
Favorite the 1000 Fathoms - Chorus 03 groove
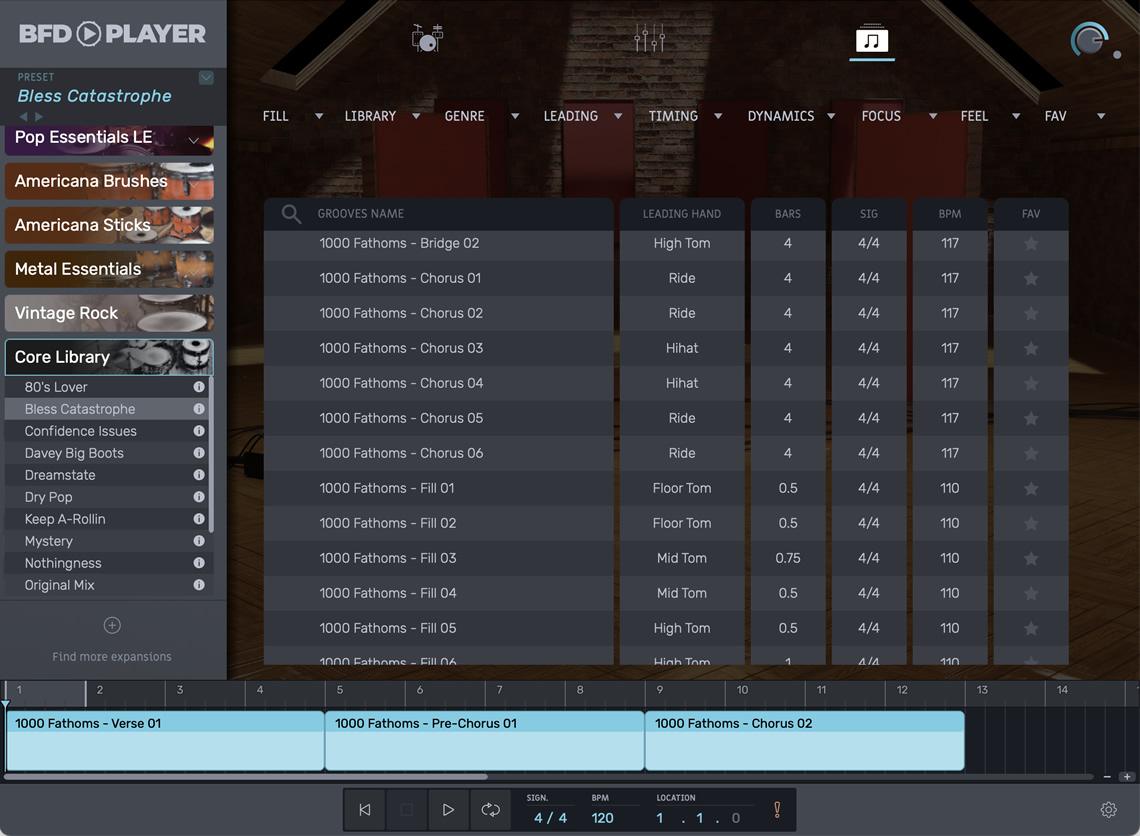(x=1030, y=348)
